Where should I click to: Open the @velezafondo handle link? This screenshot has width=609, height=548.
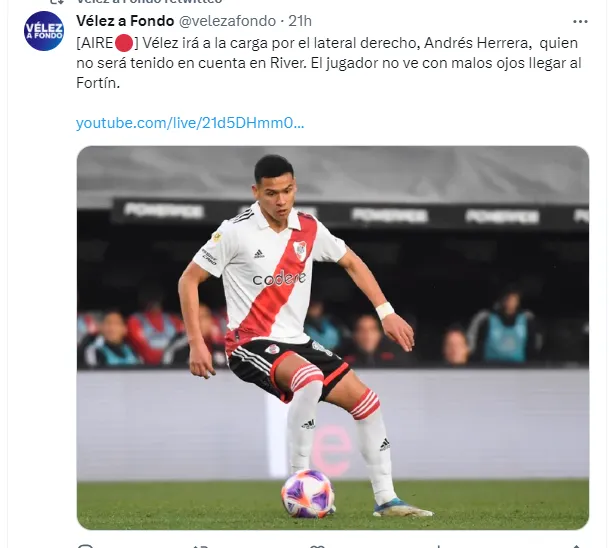coord(227,21)
